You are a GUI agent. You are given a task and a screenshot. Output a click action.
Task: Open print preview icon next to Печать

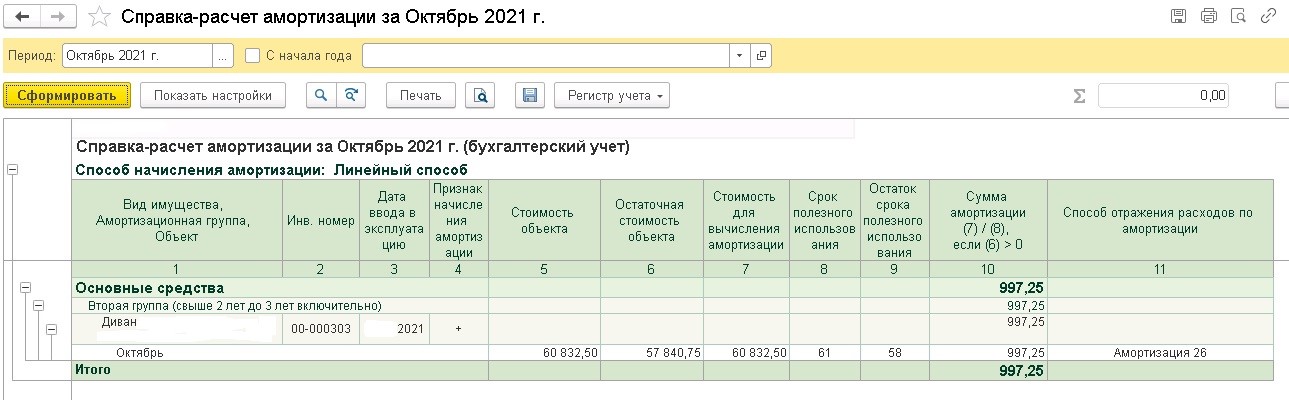click(x=481, y=95)
